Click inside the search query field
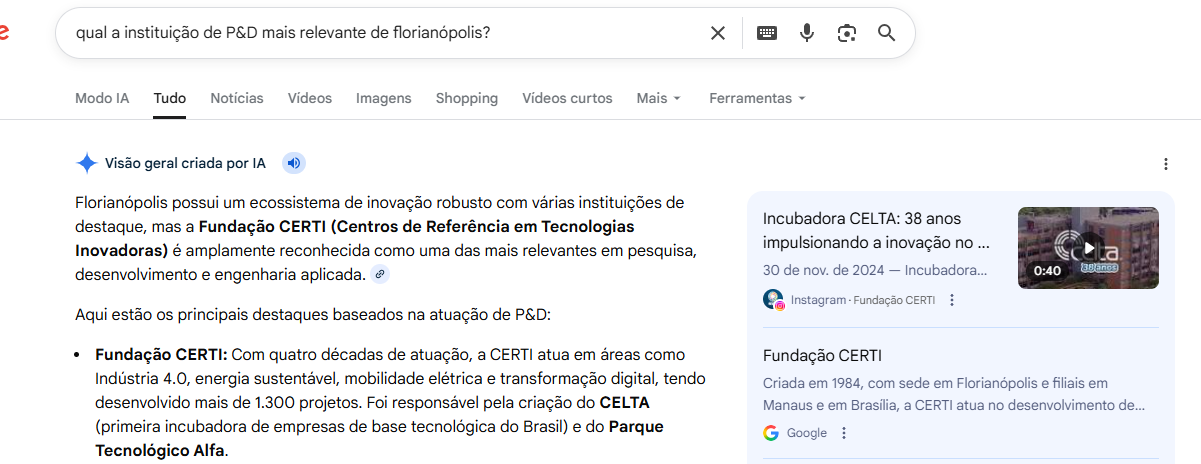This screenshot has height=464, width=1201. [380, 33]
